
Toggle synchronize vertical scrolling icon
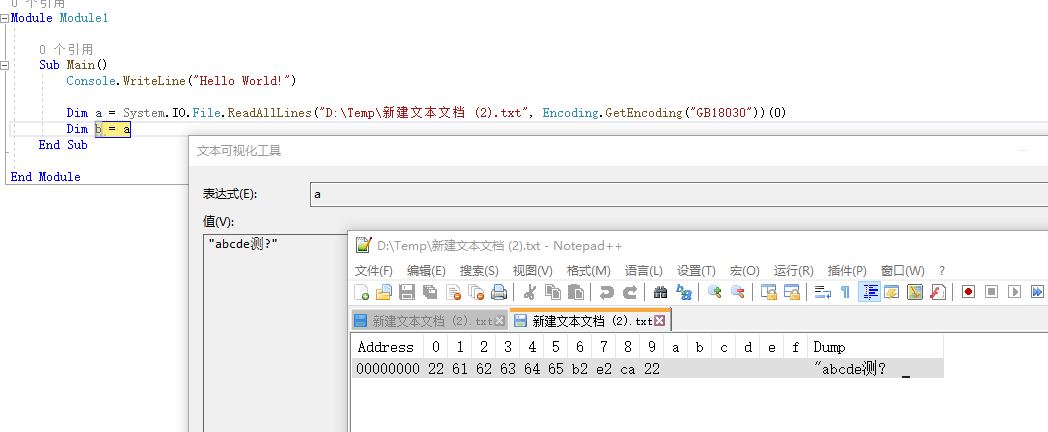[x=769, y=292]
